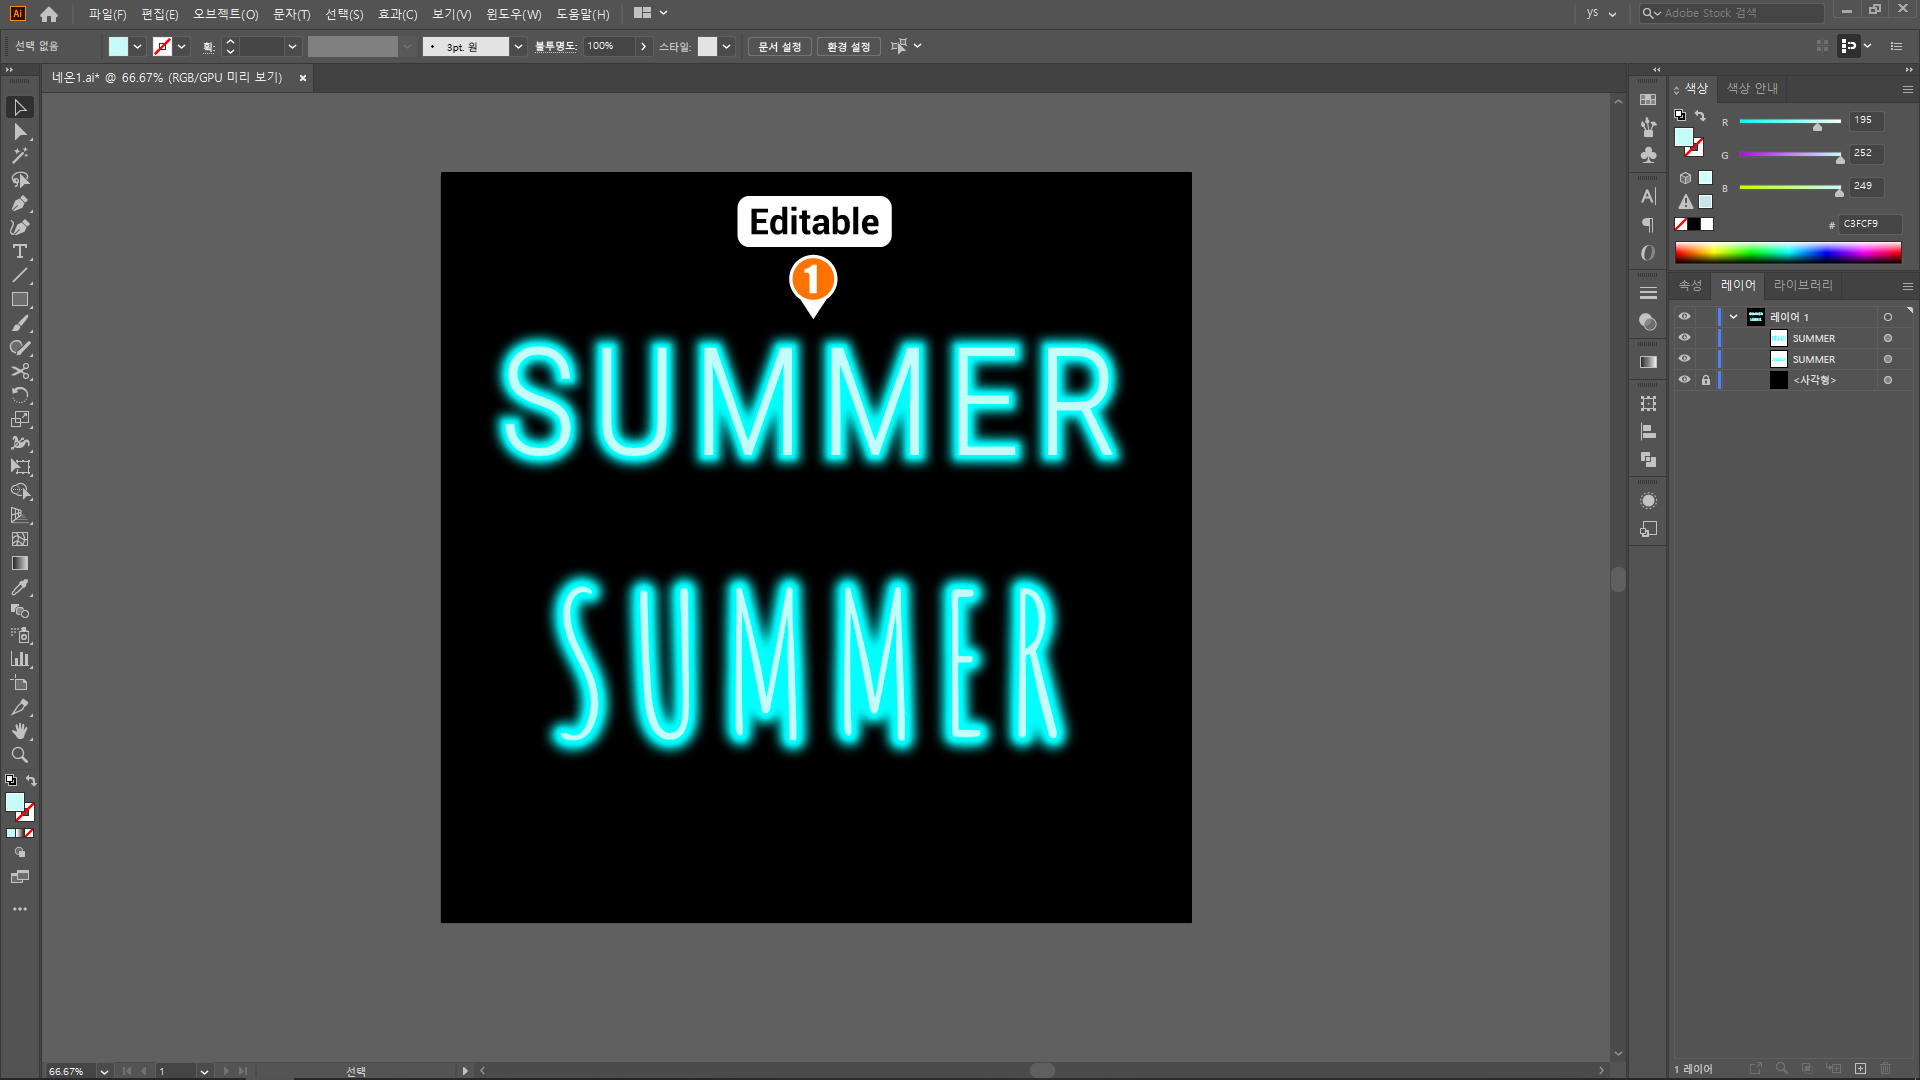The height and width of the screenshot is (1080, 1920).
Task: Open the opacity 100% dropdown arrow
Action: pos(643,47)
